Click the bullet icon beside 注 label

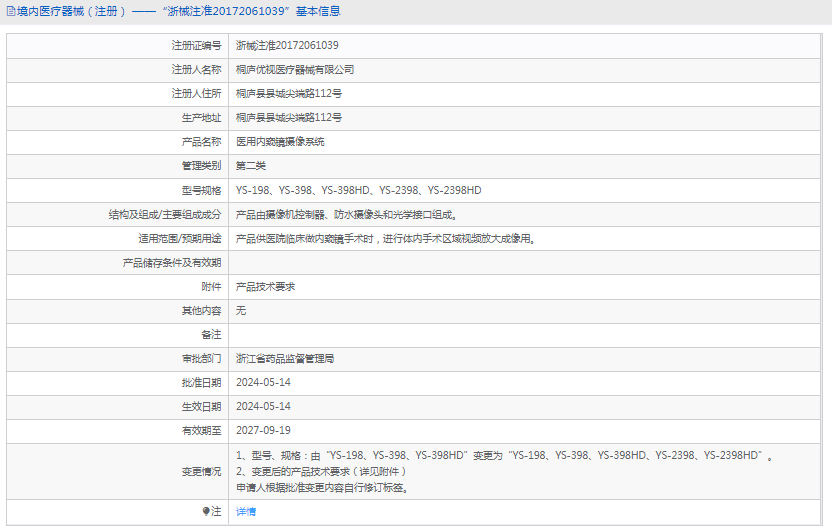click(x=206, y=511)
